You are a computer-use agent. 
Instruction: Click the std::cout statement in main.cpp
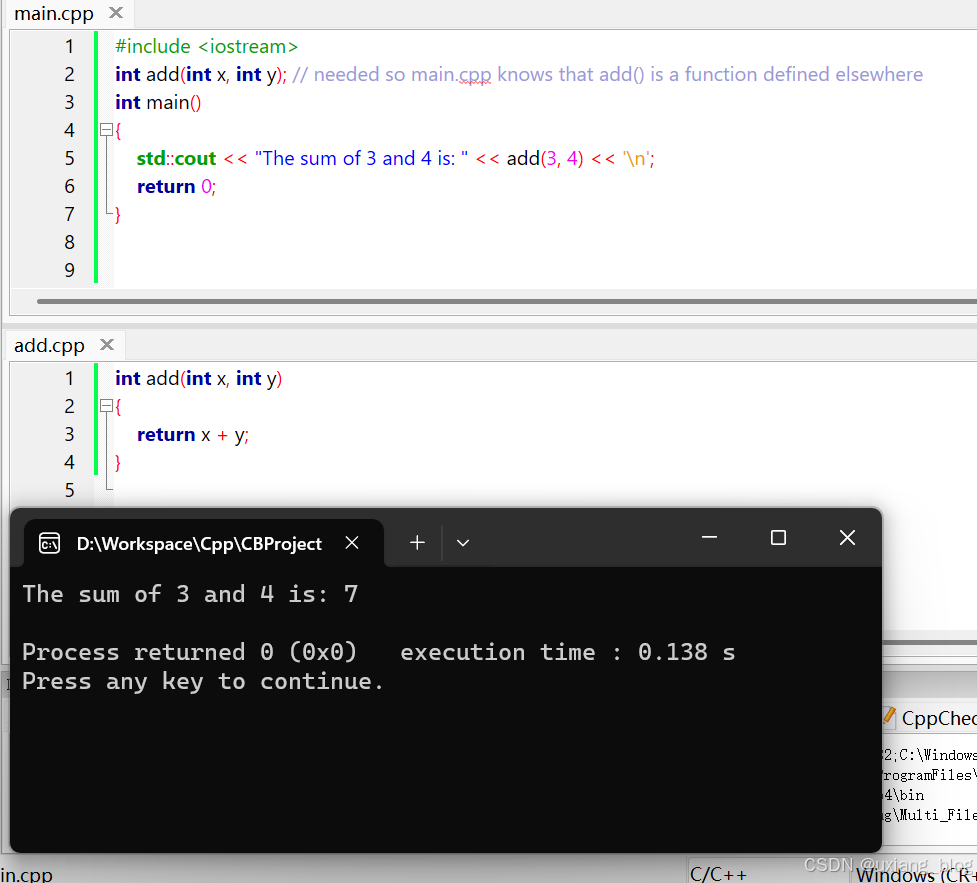click(396, 158)
